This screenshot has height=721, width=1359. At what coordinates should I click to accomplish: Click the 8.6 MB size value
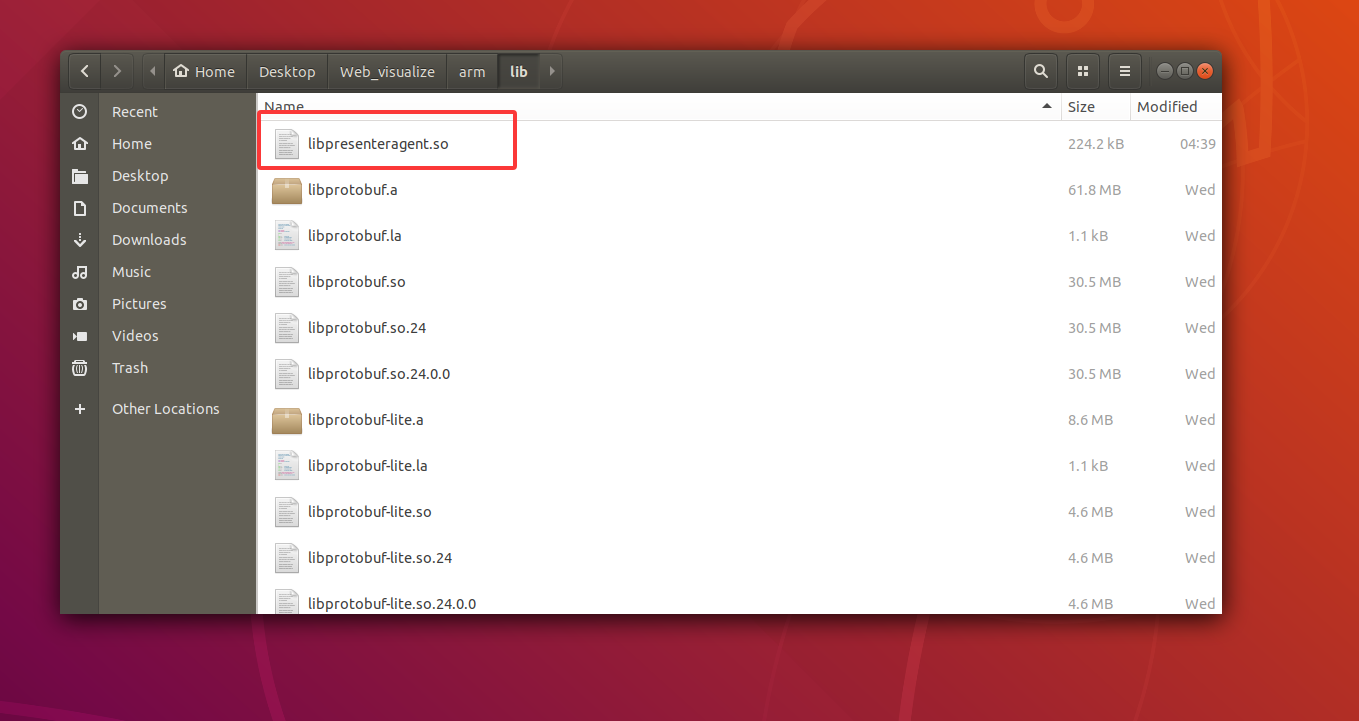(x=1090, y=420)
